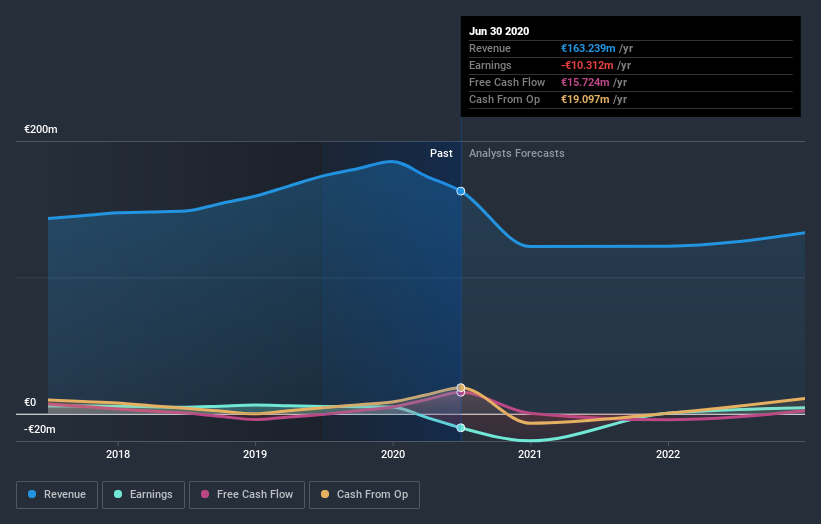Click the Past label on chart

441,153
